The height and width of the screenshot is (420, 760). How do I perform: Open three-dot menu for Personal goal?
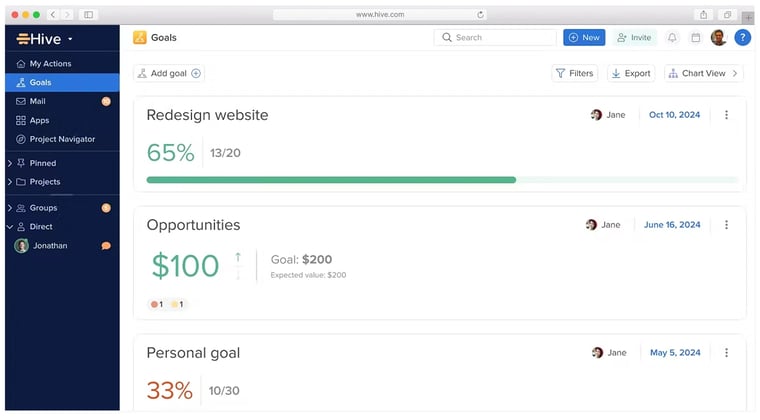[x=726, y=353]
